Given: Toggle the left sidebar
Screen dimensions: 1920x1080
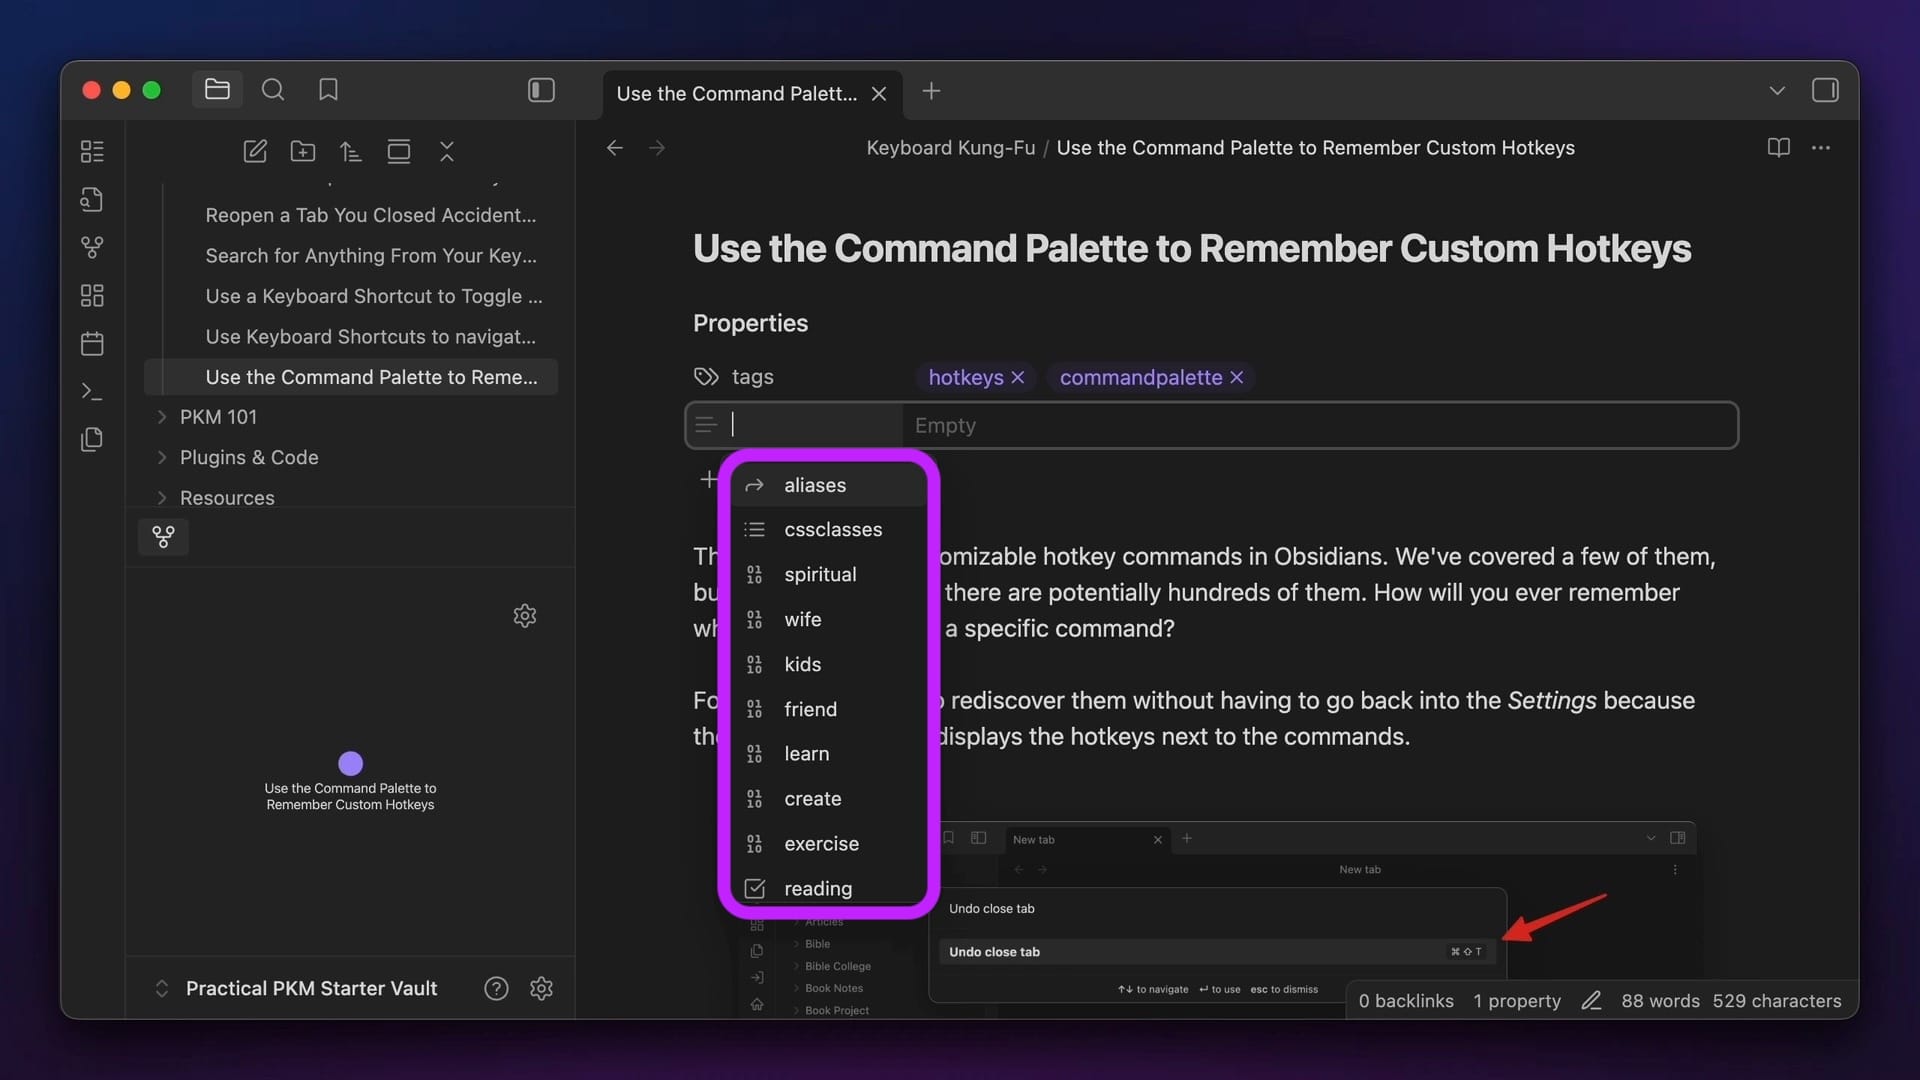Looking at the screenshot, I should 541,90.
